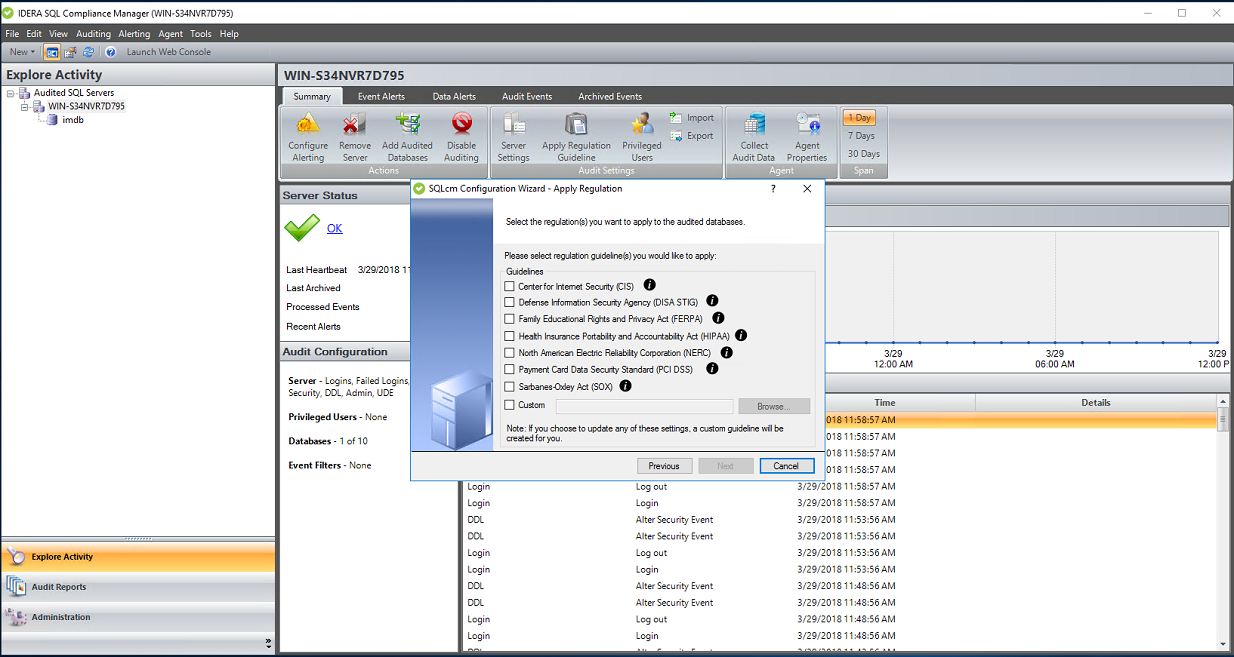Check Sarbanes-Oxley Act (SOX)
The height and width of the screenshot is (657, 1234).
pyautogui.click(x=510, y=386)
